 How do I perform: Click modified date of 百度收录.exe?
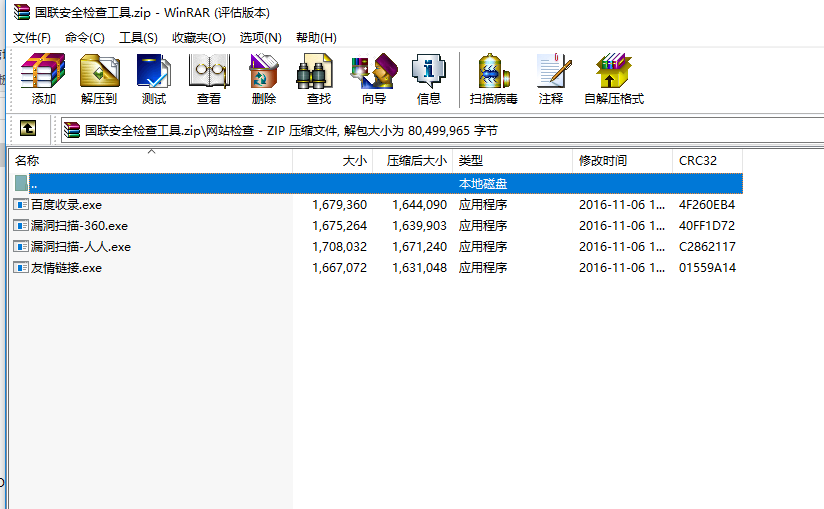(x=622, y=205)
